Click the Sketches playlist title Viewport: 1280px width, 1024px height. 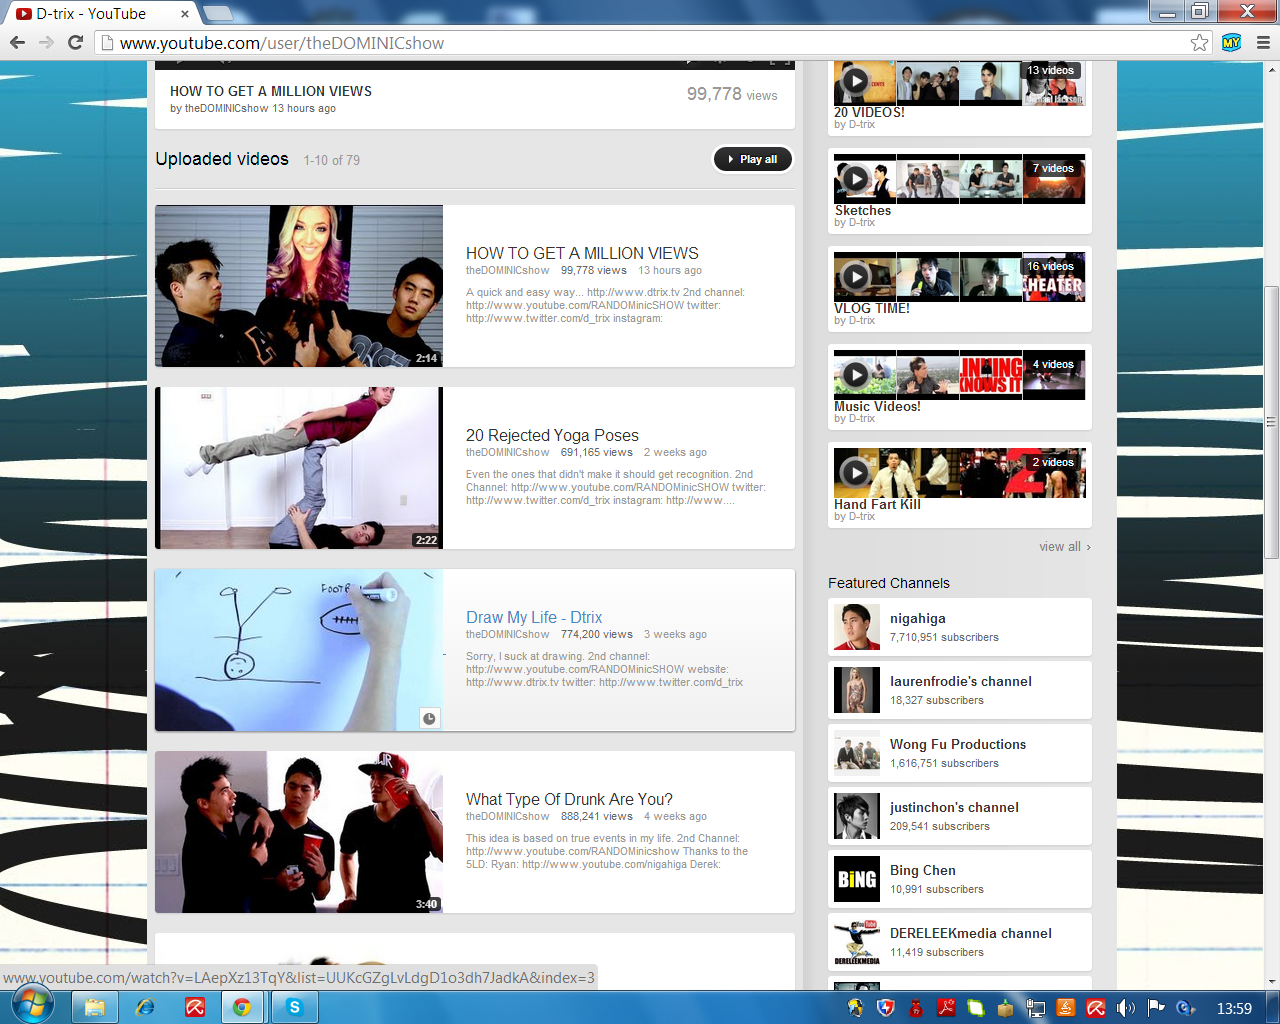pos(863,210)
